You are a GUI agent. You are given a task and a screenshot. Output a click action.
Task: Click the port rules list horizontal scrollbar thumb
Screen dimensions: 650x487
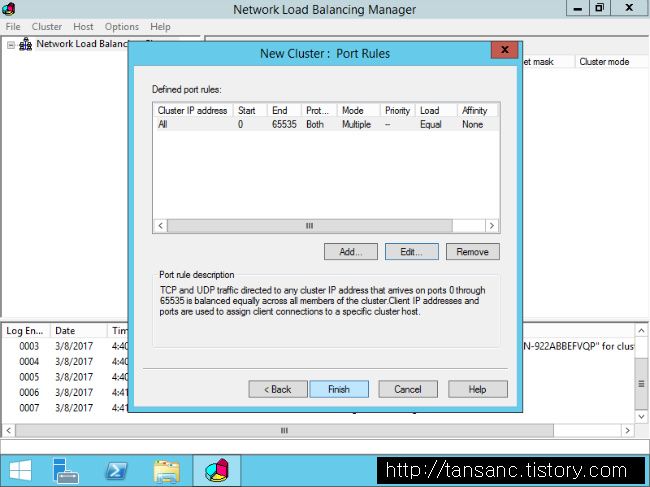pyautogui.click(x=310, y=226)
